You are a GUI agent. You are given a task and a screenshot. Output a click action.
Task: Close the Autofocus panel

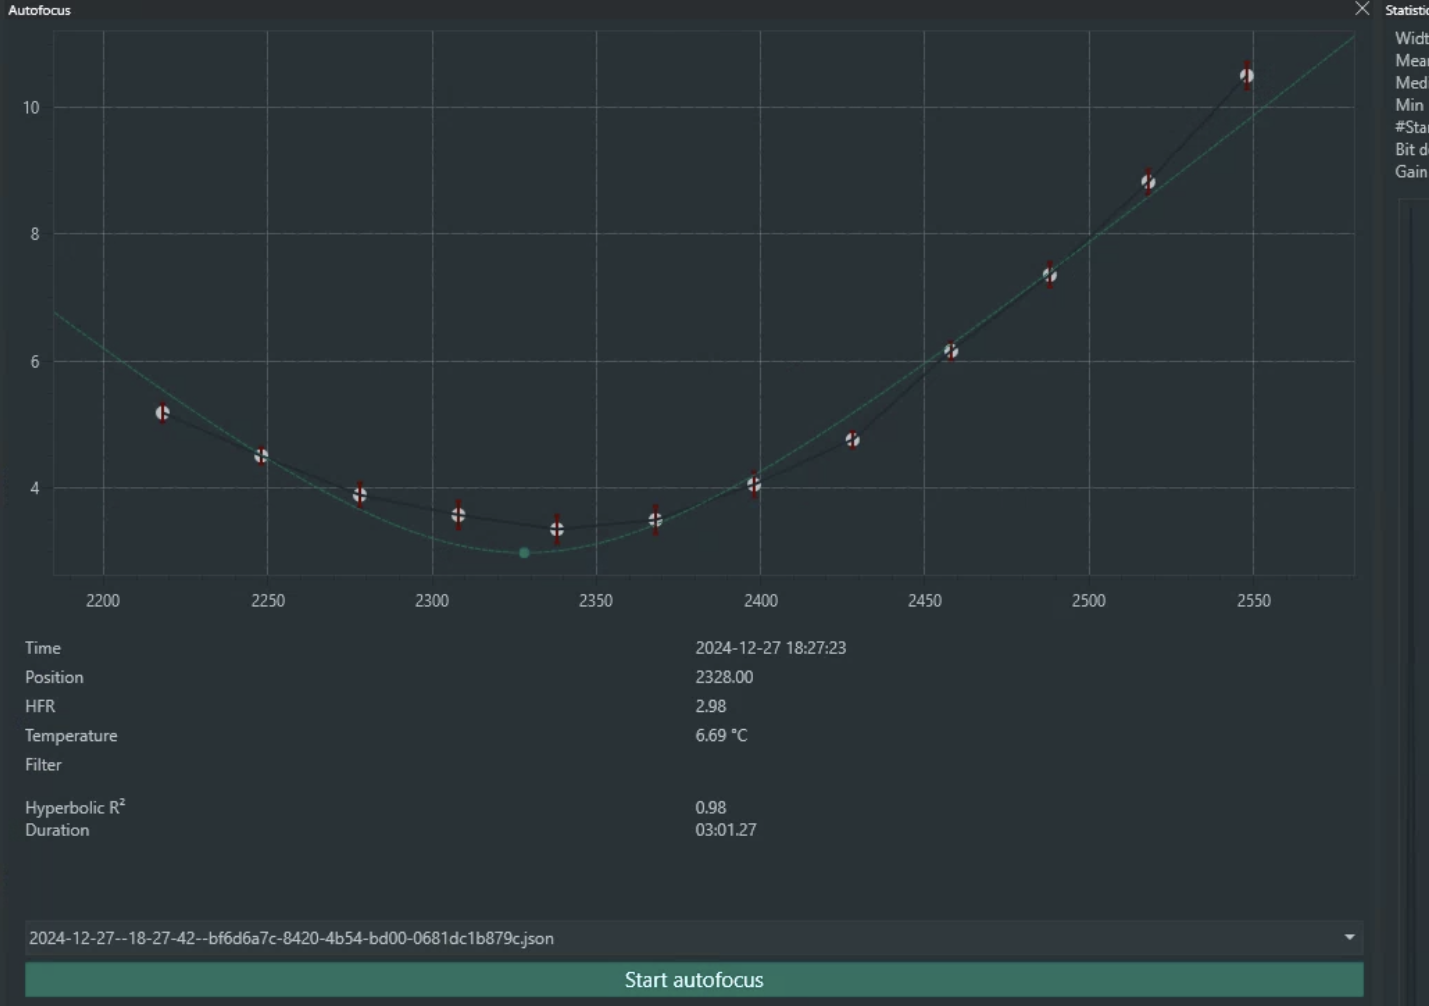(x=1362, y=9)
